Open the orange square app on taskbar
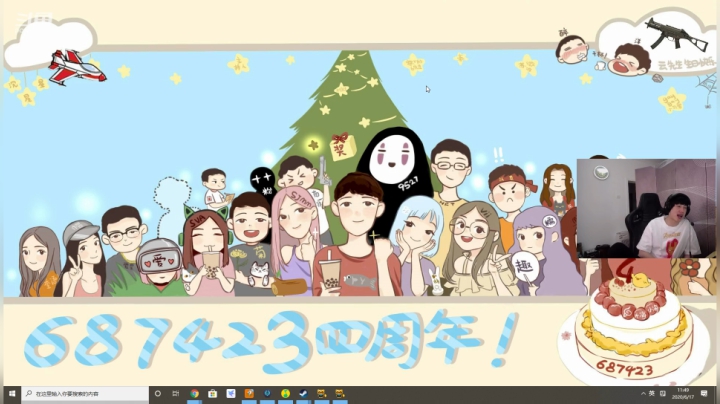 pyautogui.click(x=249, y=393)
